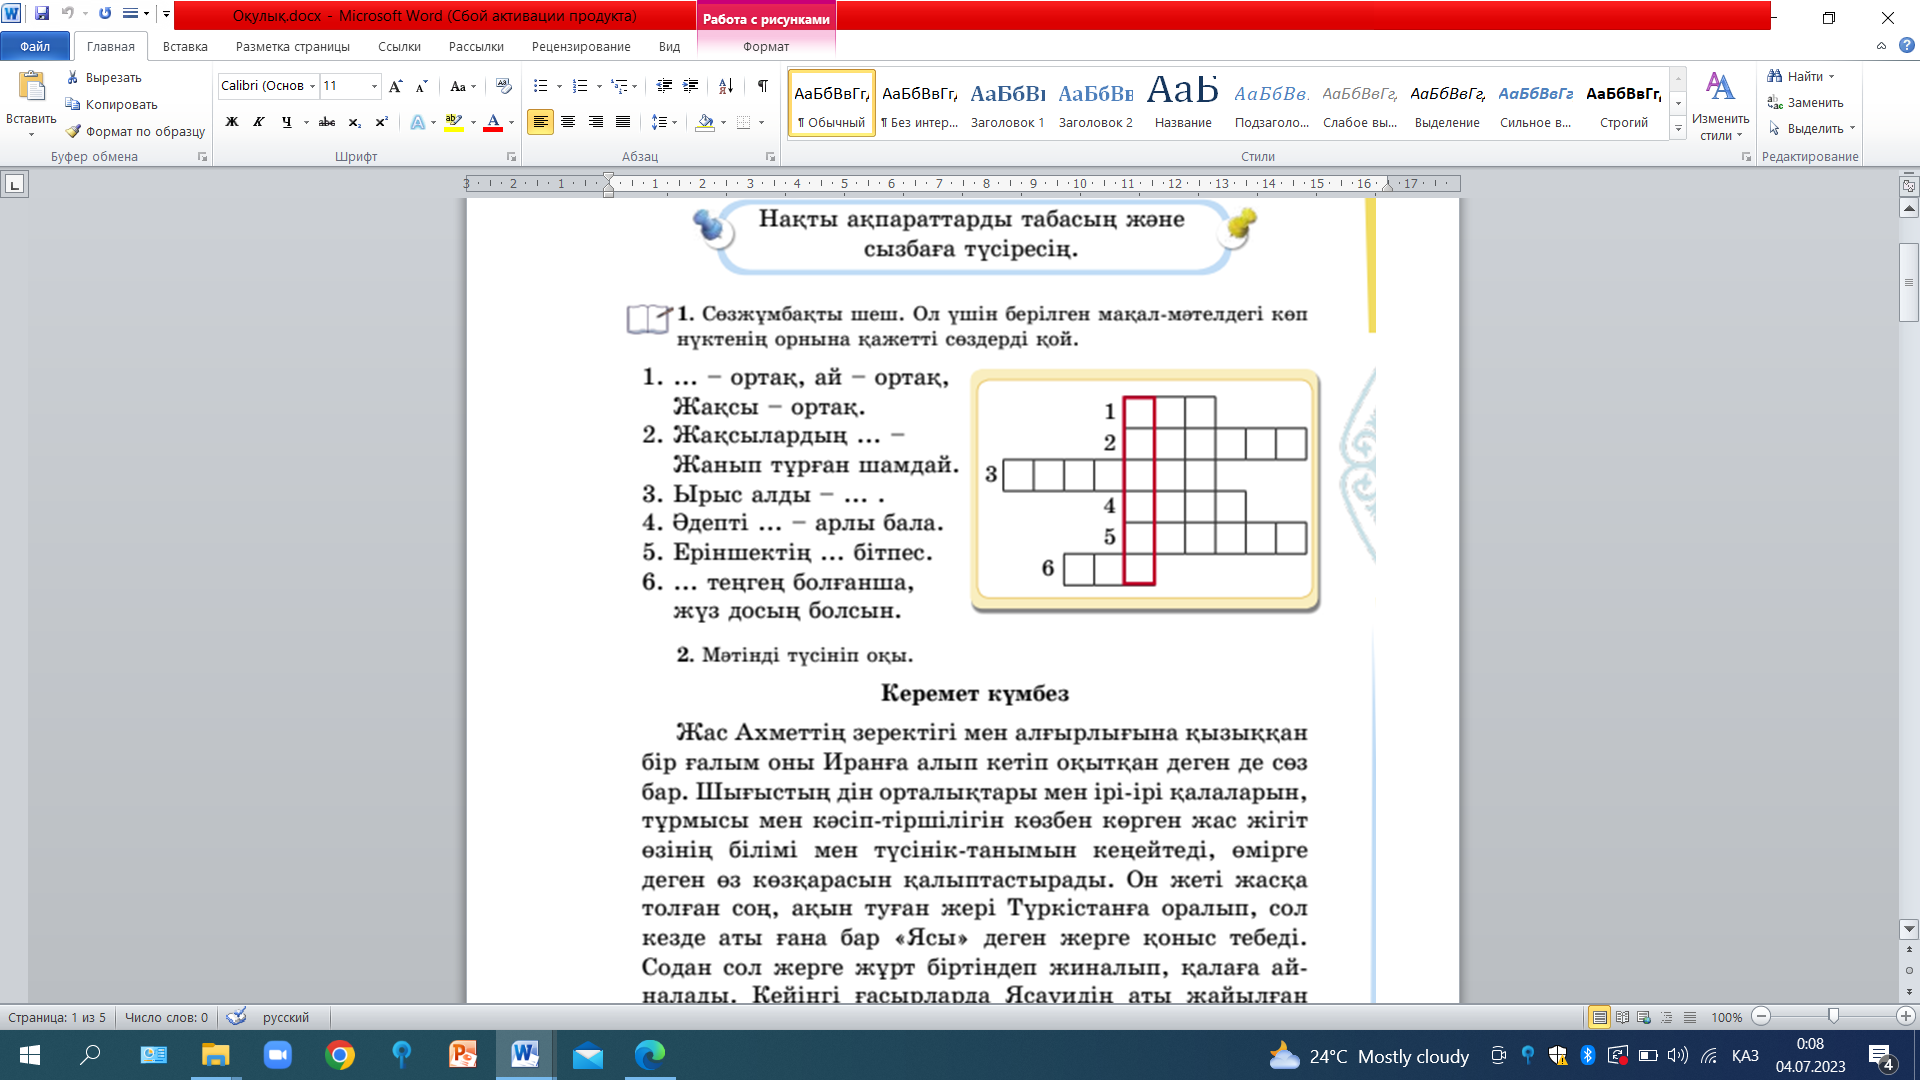Click the grow font size icon
Image resolution: width=1920 pixels, height=1080 pixels.
click(x=396, y=86)
